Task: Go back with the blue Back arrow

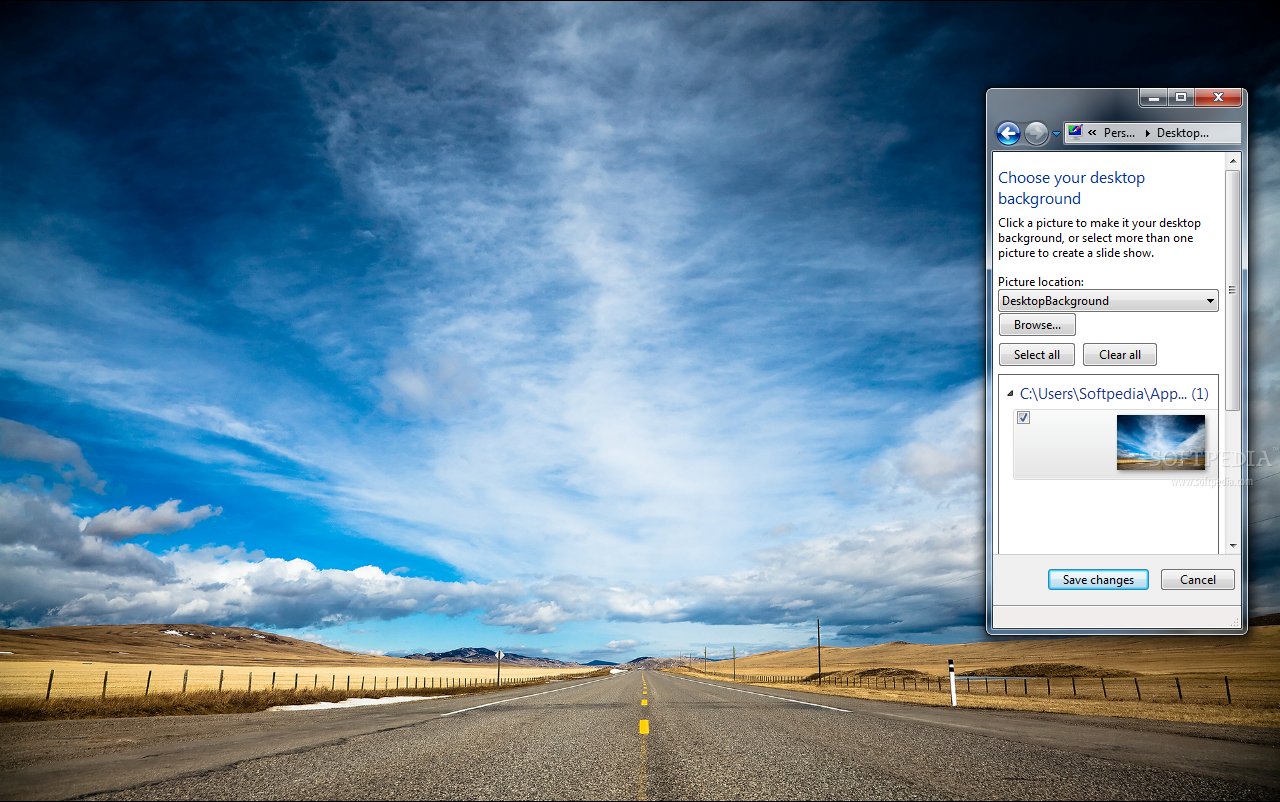Action: coord(1008,133)
